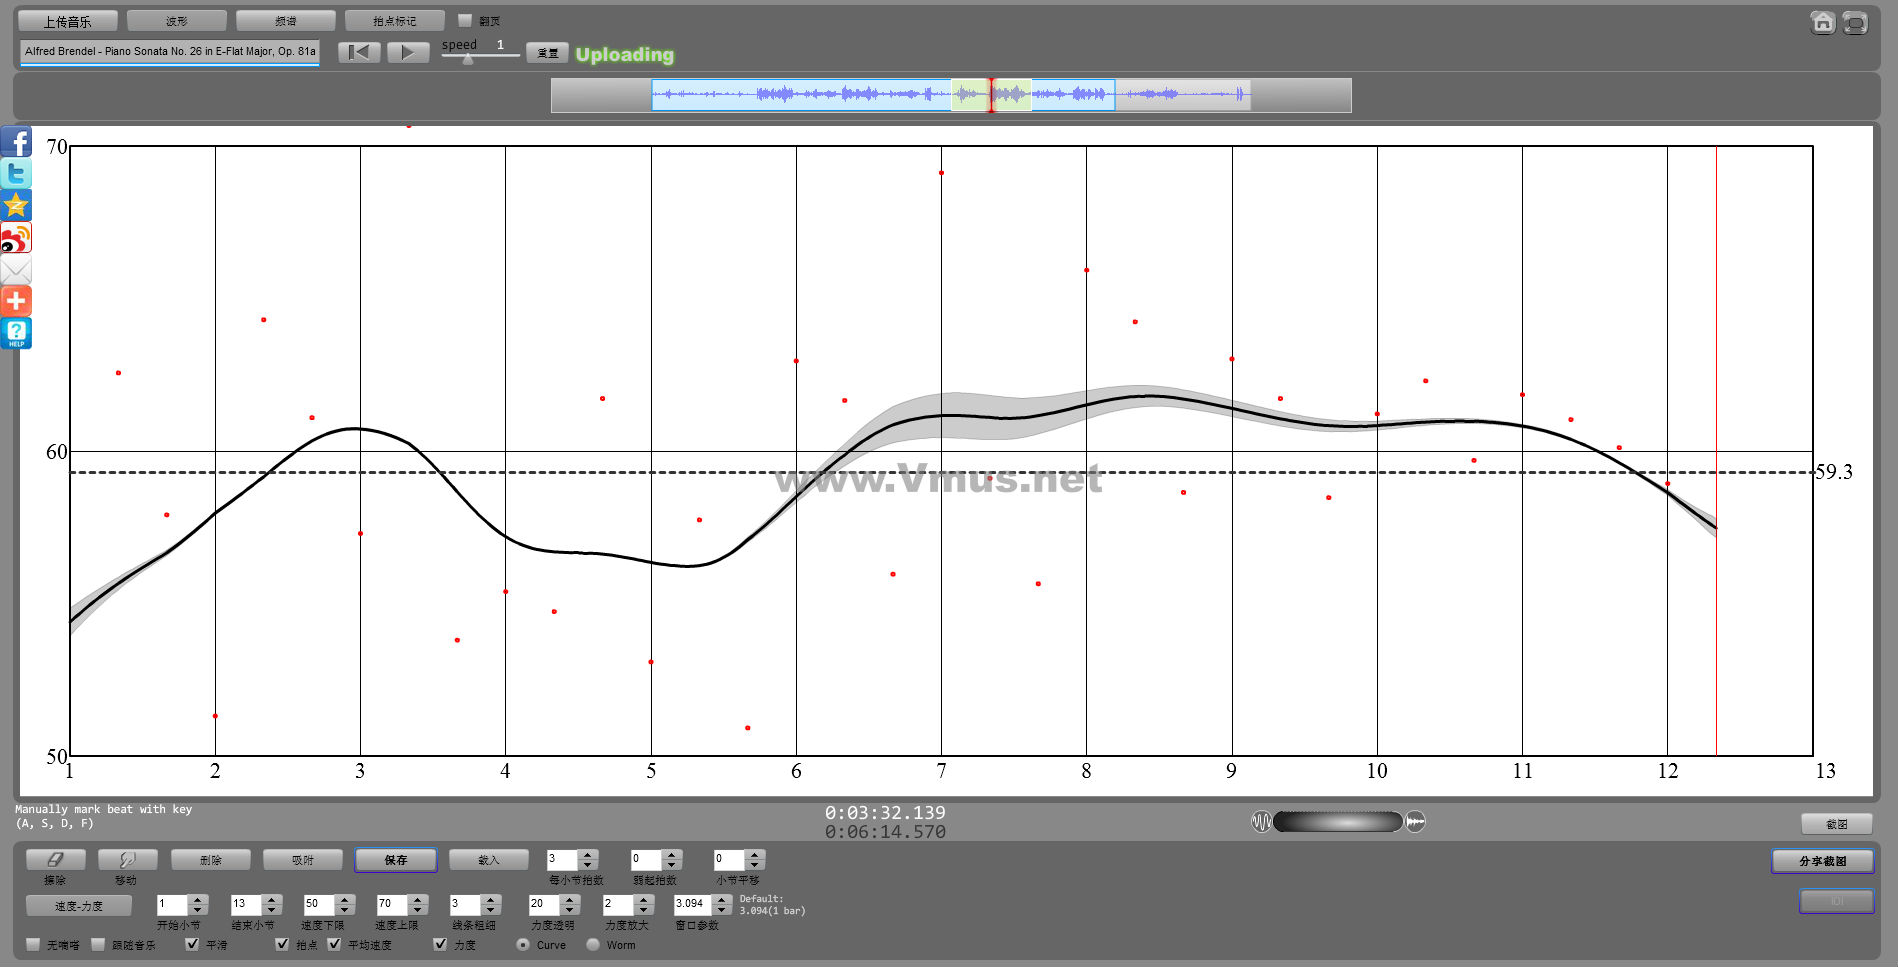Image resolution: width=1898 pixels, height=967 pixels.
Task: Decrease 力度透明 dynamics-opacity stepper
Action: point(570,909)
